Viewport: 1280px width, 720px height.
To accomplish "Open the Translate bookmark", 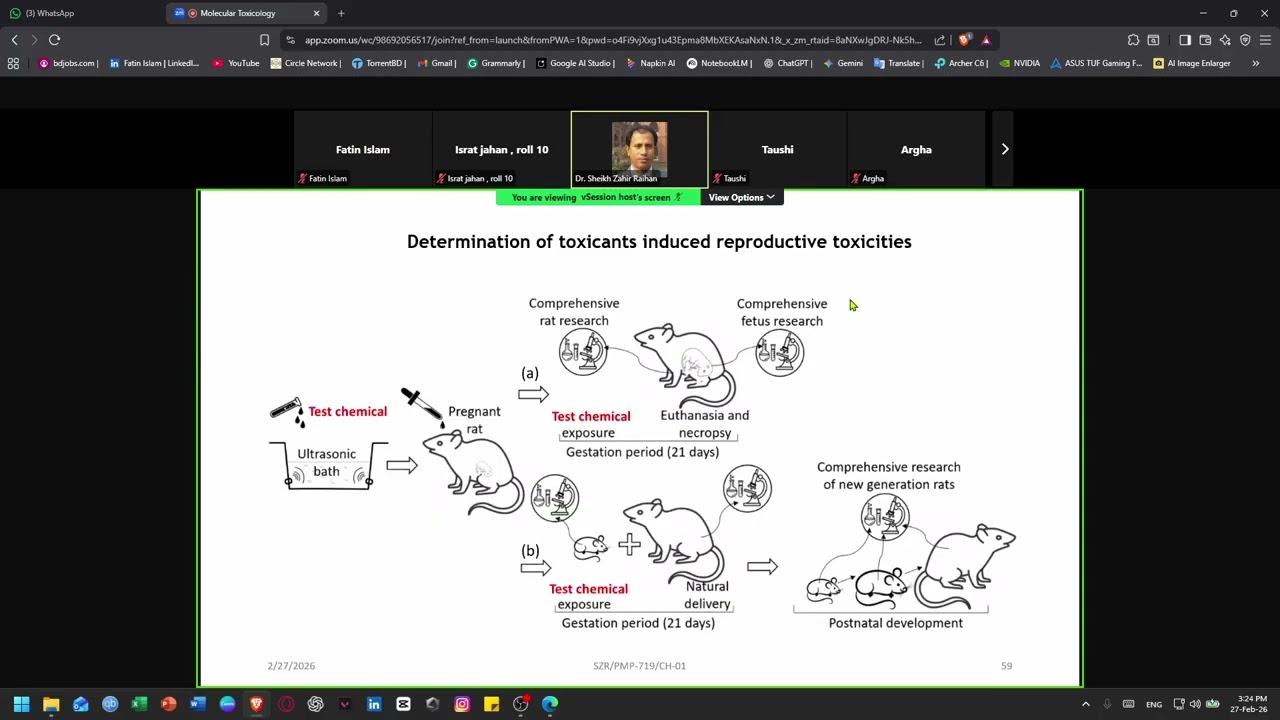I will click(x=898, y=63).
